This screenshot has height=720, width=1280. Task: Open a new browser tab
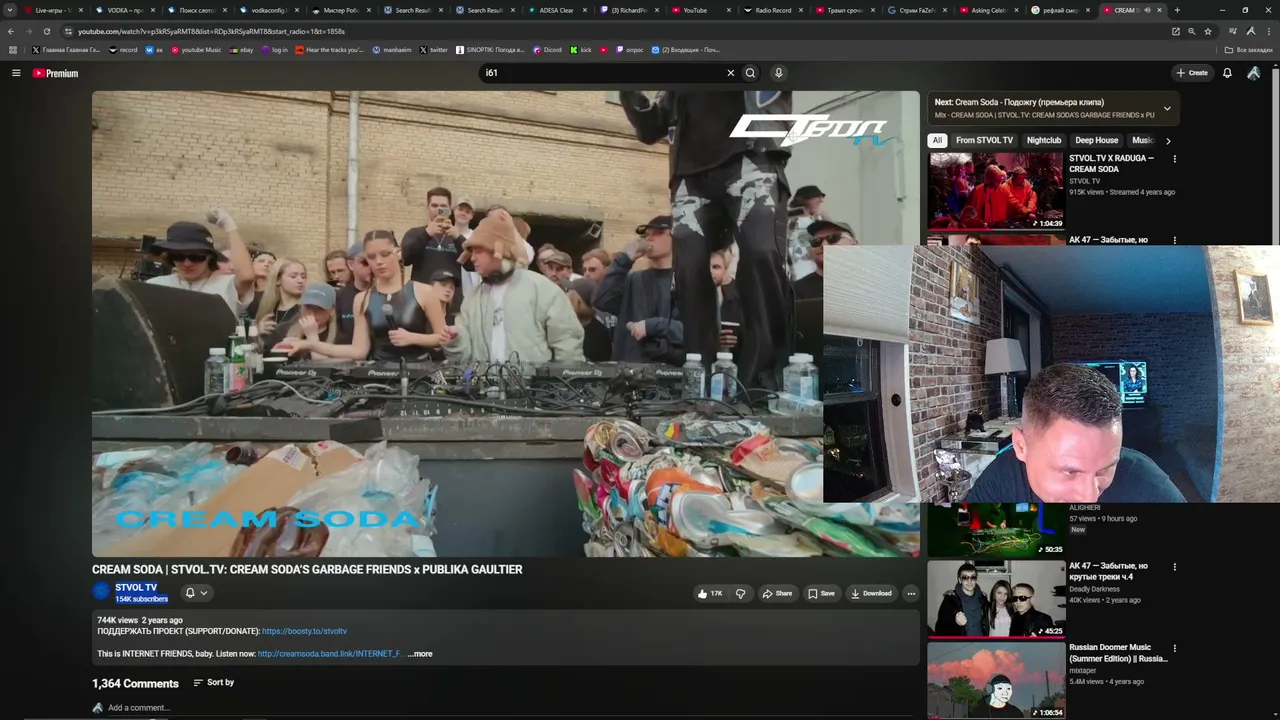pyautogui.click(x=1177, y=10)
